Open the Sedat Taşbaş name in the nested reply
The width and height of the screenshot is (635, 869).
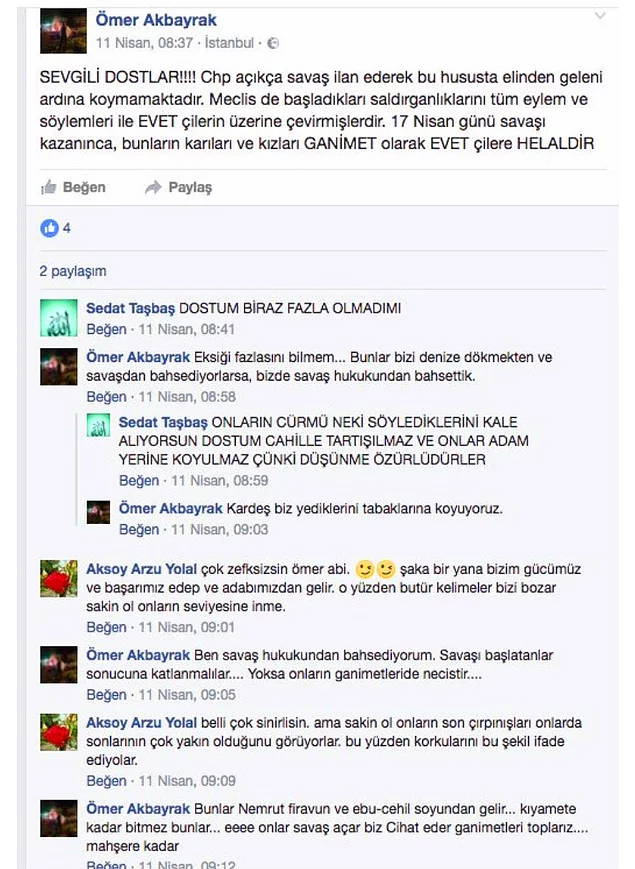point(163,422)
